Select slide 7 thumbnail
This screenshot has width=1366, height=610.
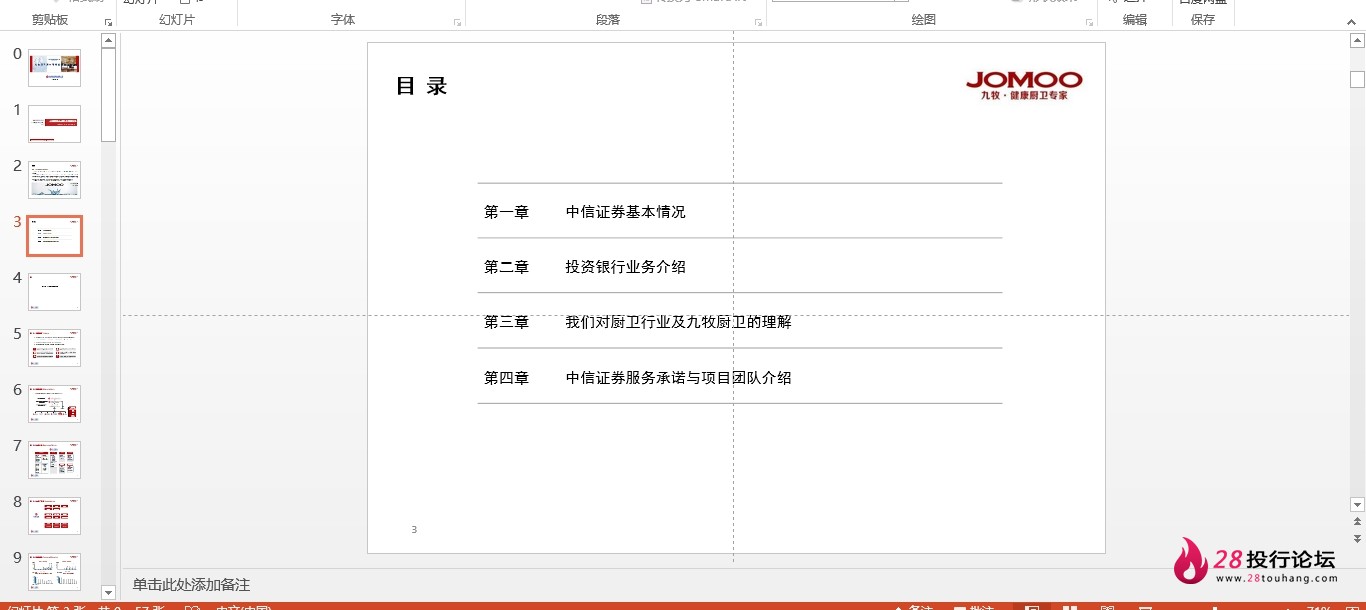coord(54,460)
